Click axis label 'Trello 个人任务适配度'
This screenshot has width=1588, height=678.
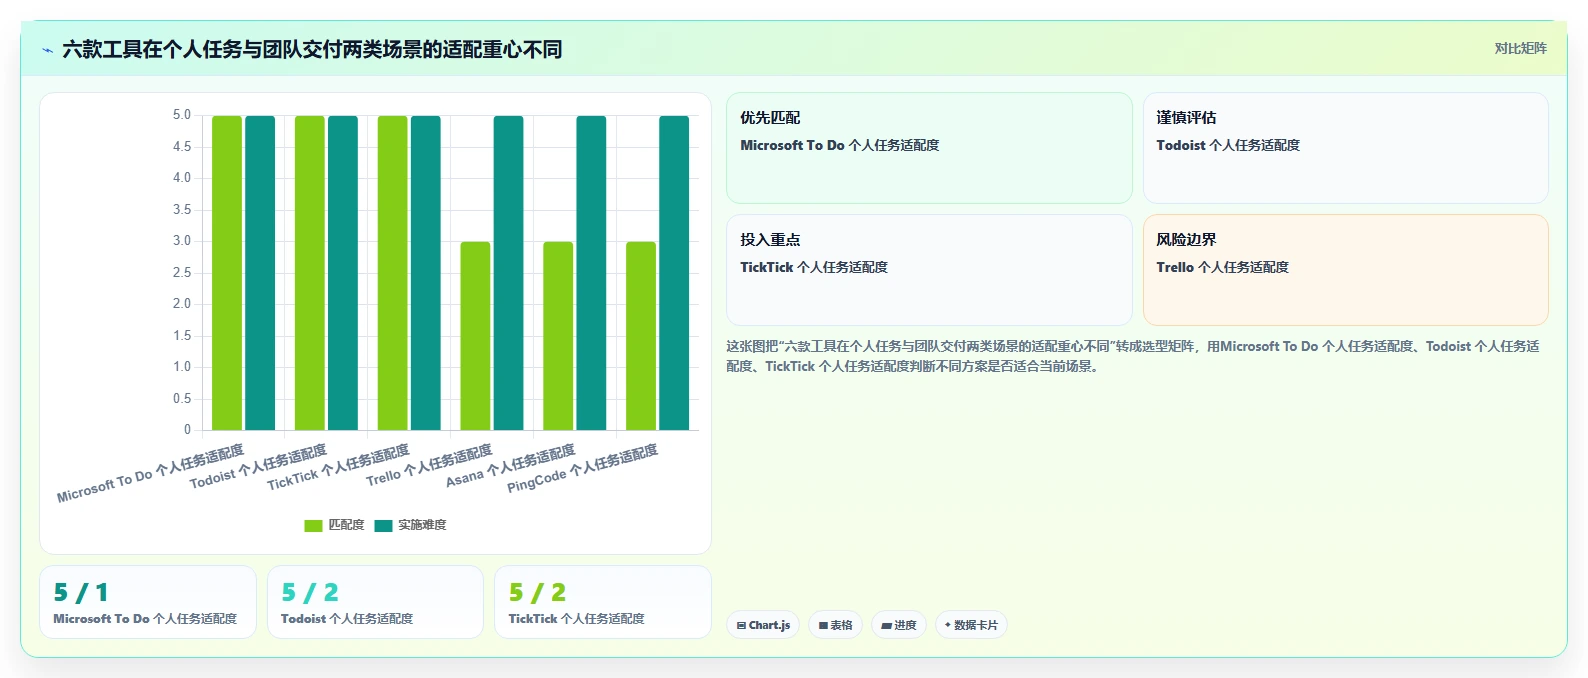point(429,466)
